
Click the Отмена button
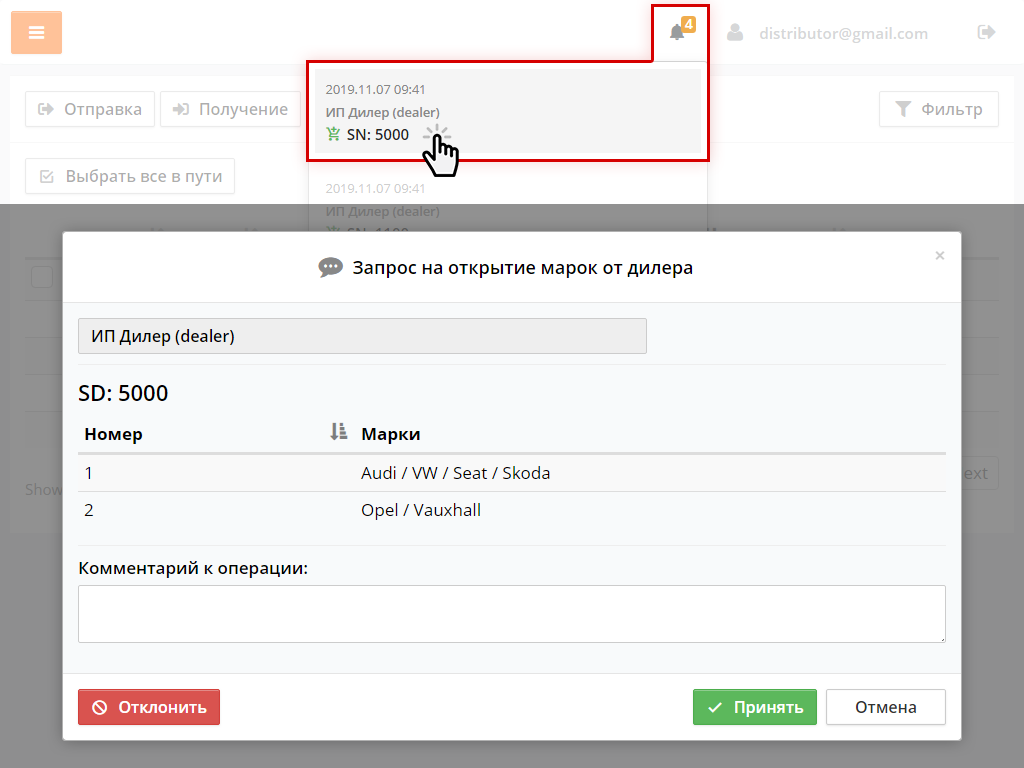point(885,707)
